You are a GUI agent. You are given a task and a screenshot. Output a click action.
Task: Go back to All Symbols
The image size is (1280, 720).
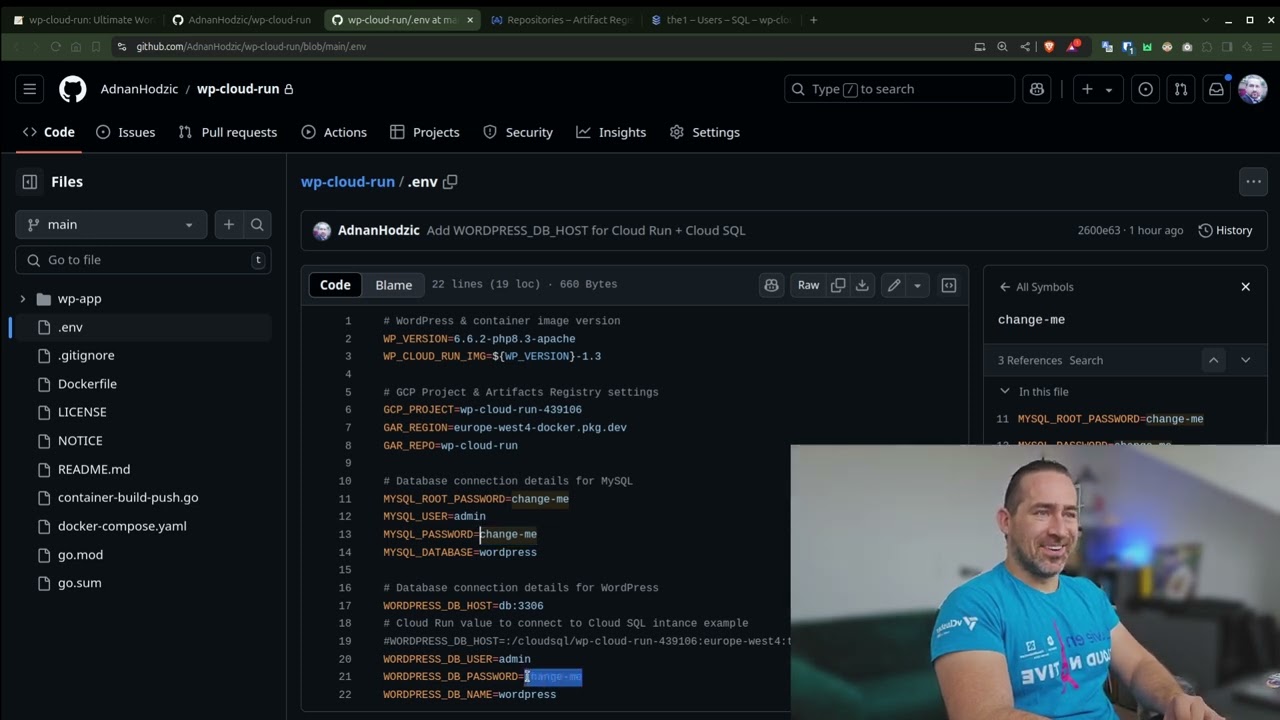tap(1036, 287)
